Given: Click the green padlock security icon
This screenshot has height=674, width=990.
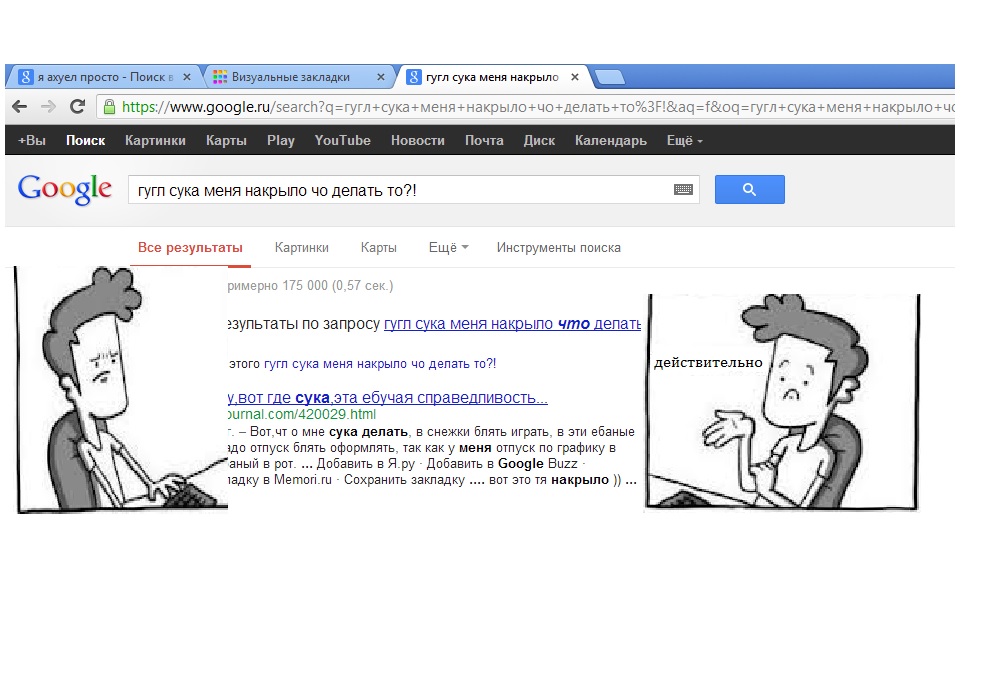Looking at the screenshot, I should (x=109, y=107).
